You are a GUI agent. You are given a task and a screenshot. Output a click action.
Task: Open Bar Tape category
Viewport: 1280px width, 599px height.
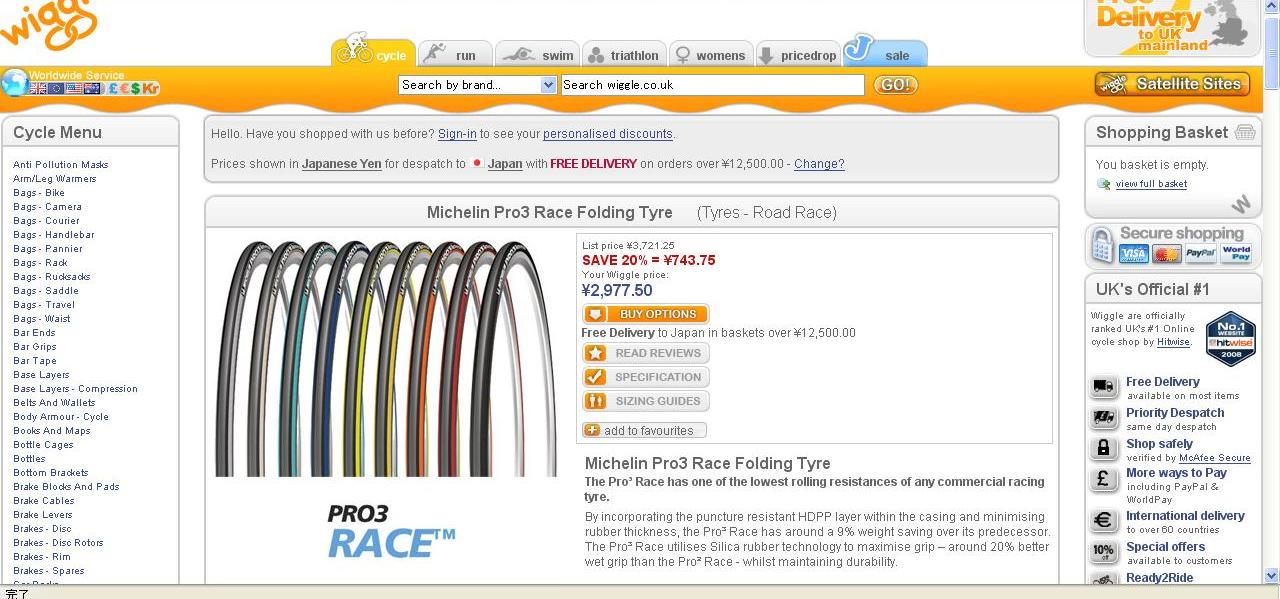point(35,361)
